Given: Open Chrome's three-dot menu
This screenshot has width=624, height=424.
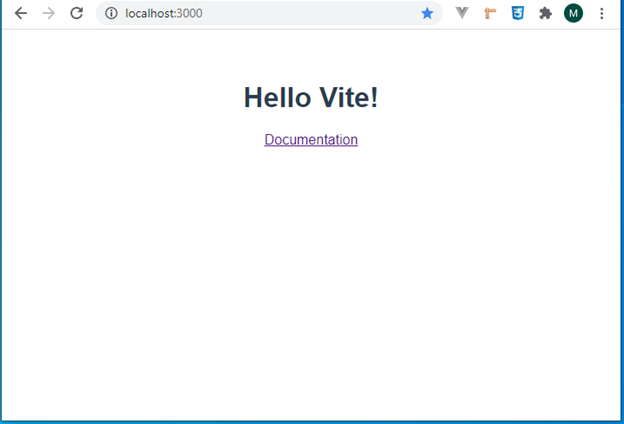Looking at the screenshot, I should click(601, 13).
